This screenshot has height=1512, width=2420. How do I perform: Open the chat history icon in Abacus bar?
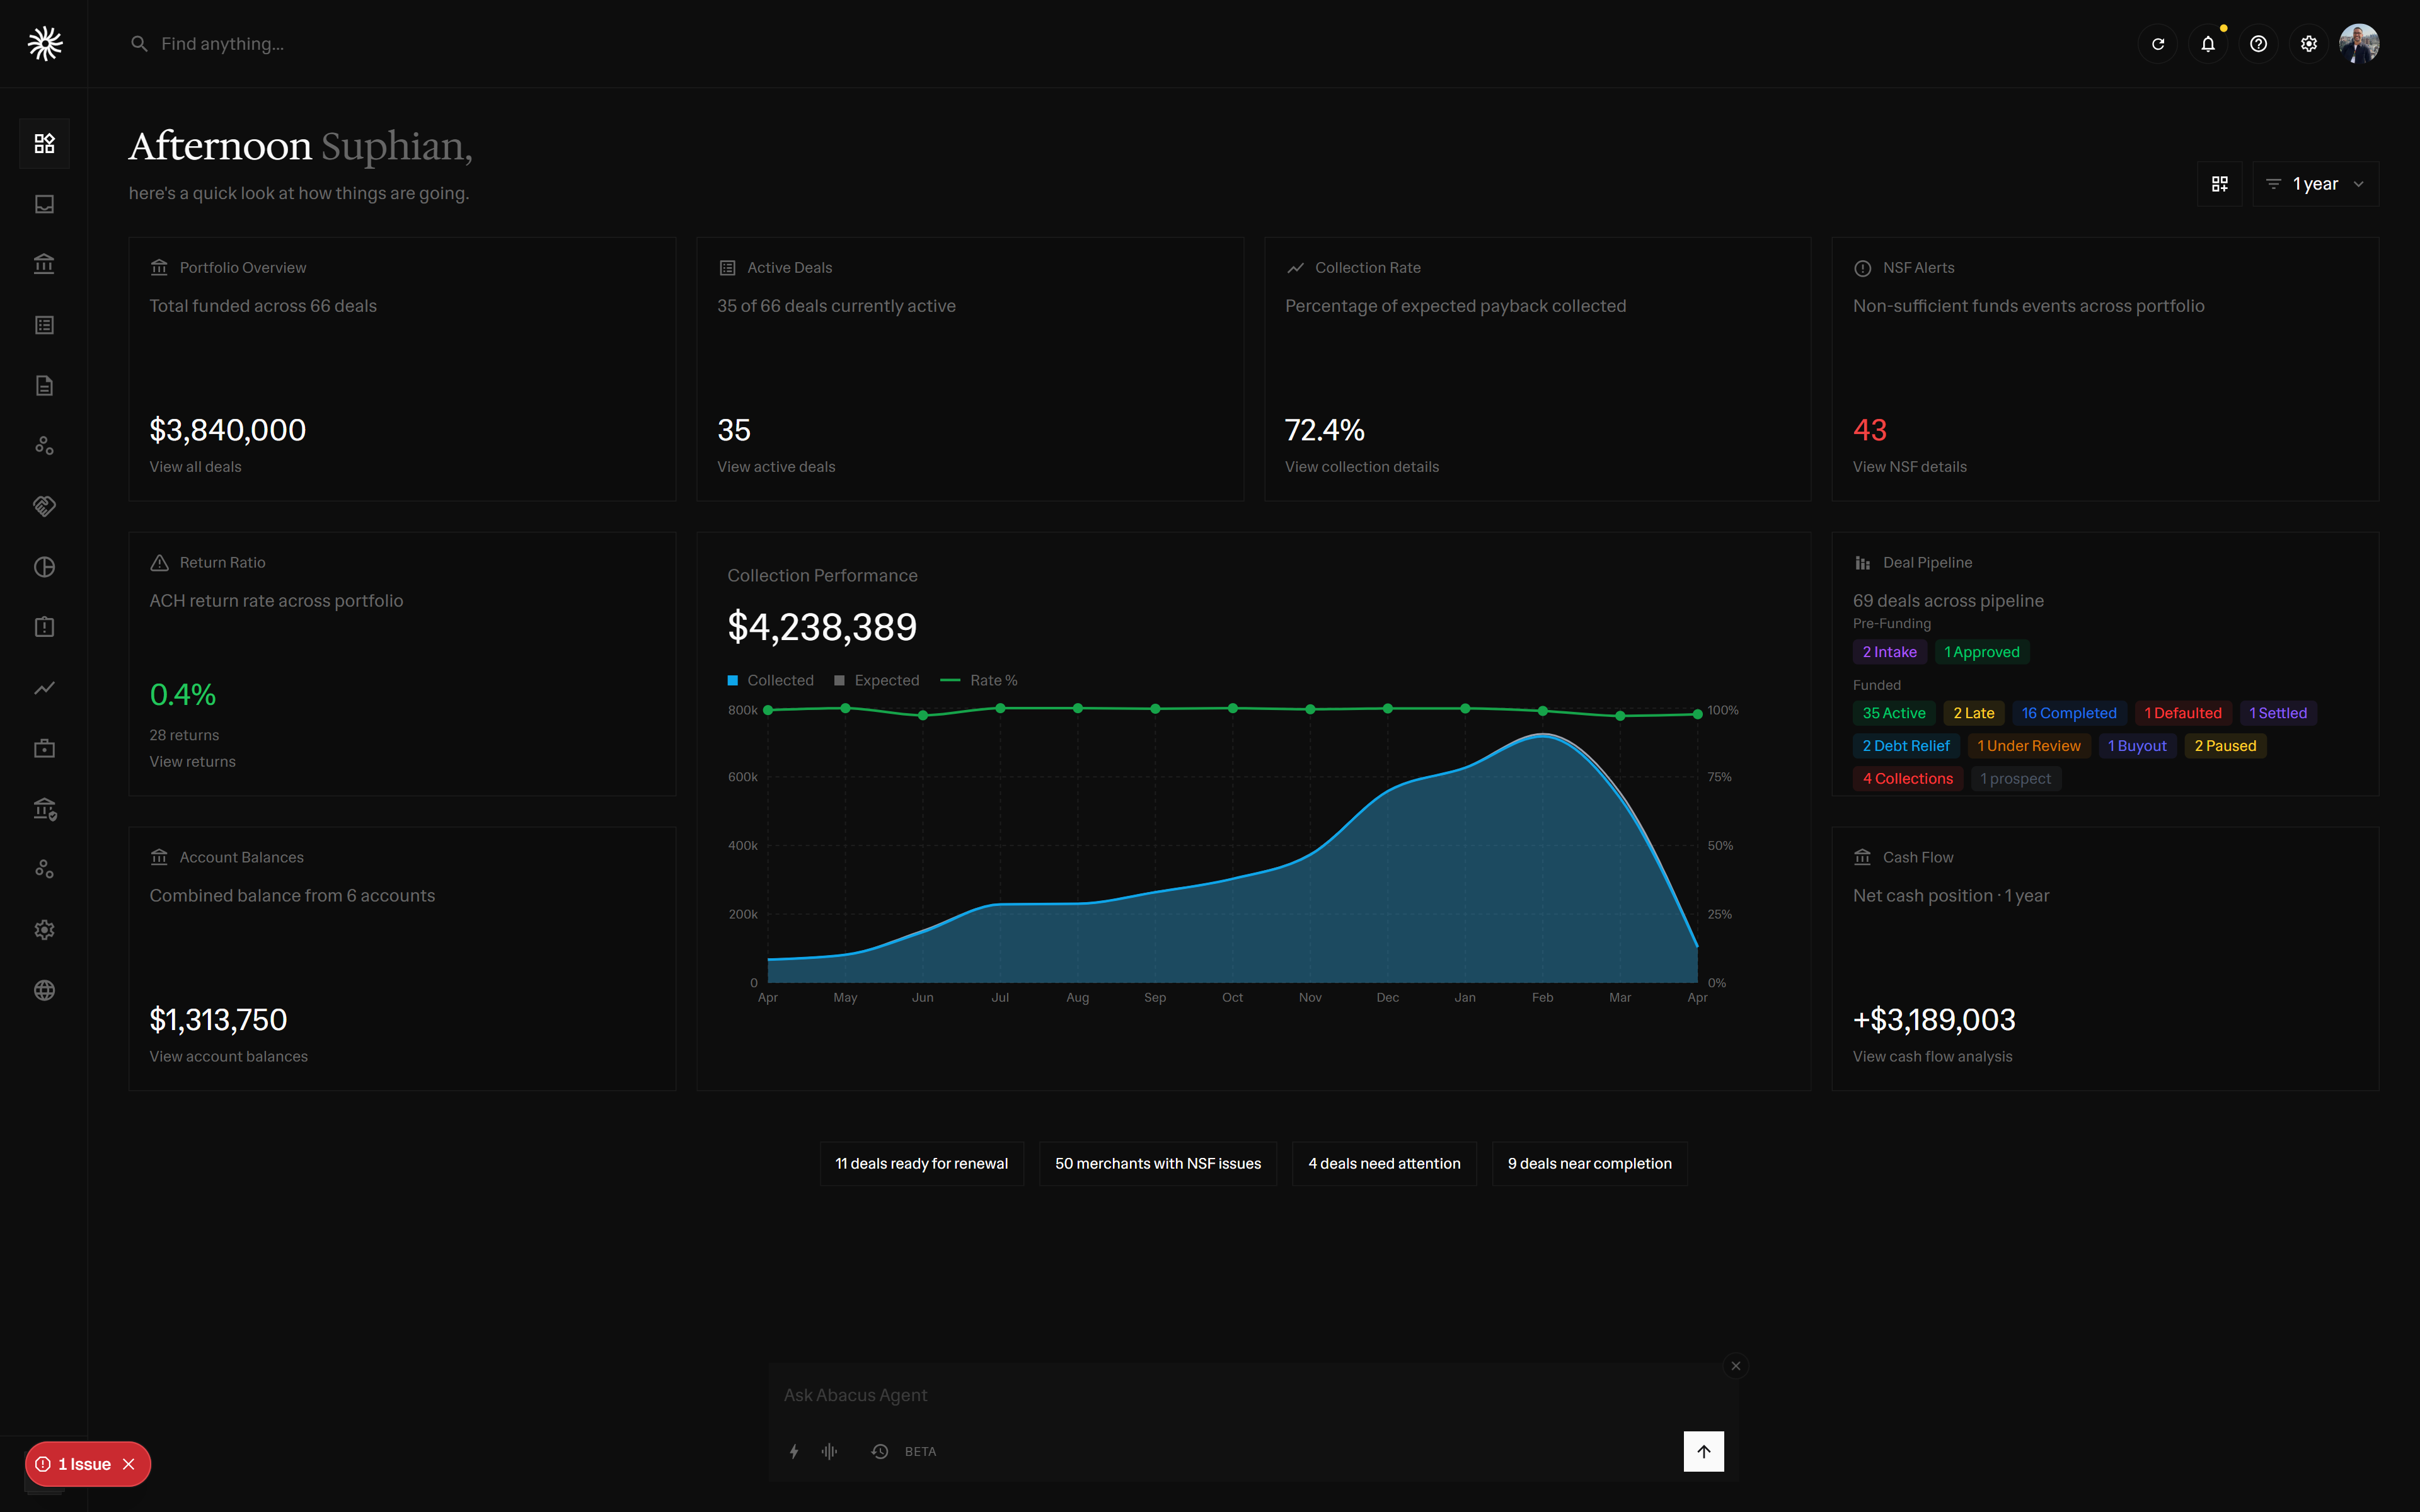pos(879,1451)
